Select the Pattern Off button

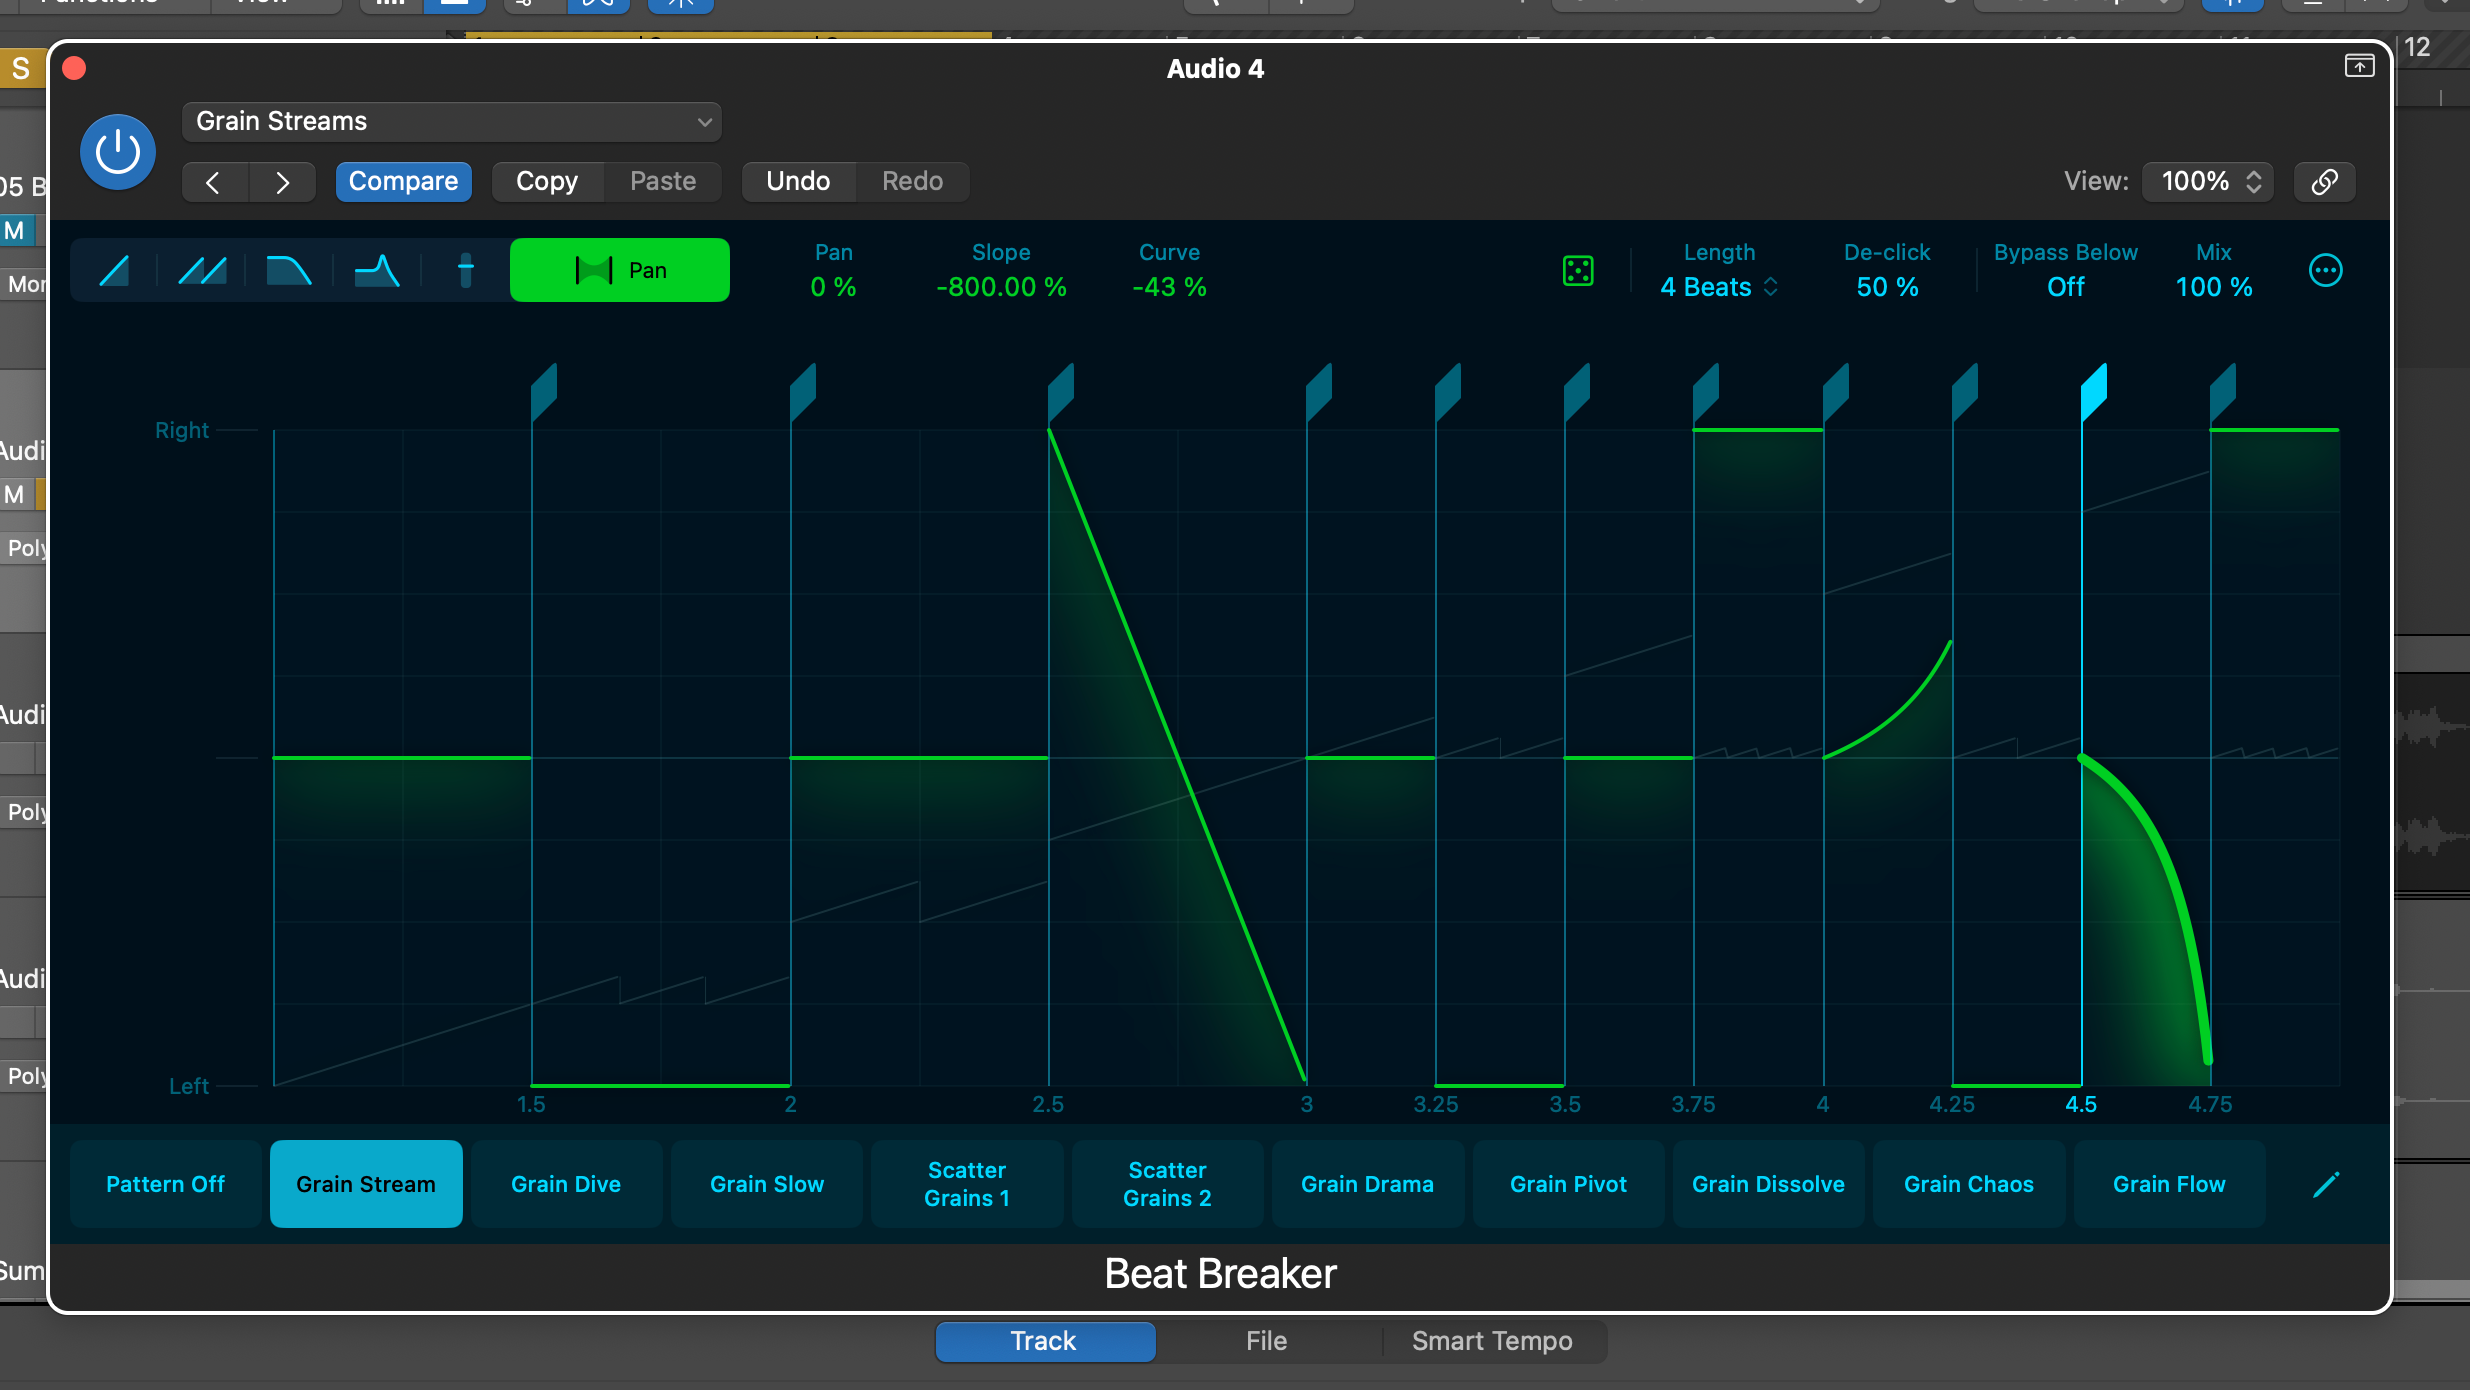[166, 1184]
